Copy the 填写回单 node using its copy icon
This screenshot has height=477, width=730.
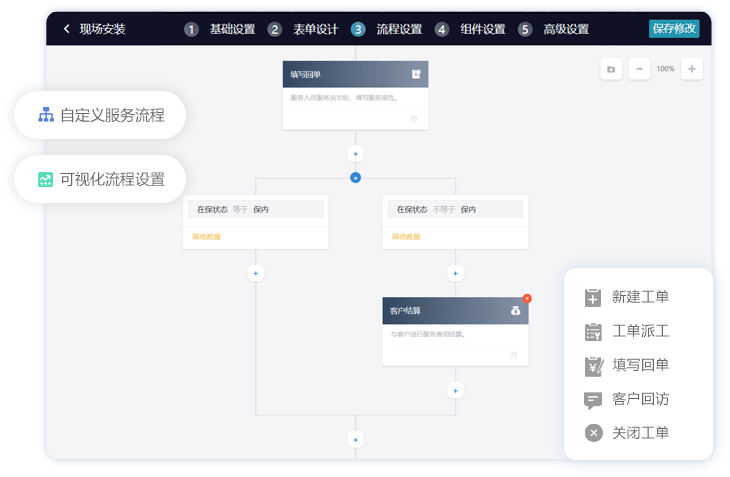[413, 119]
